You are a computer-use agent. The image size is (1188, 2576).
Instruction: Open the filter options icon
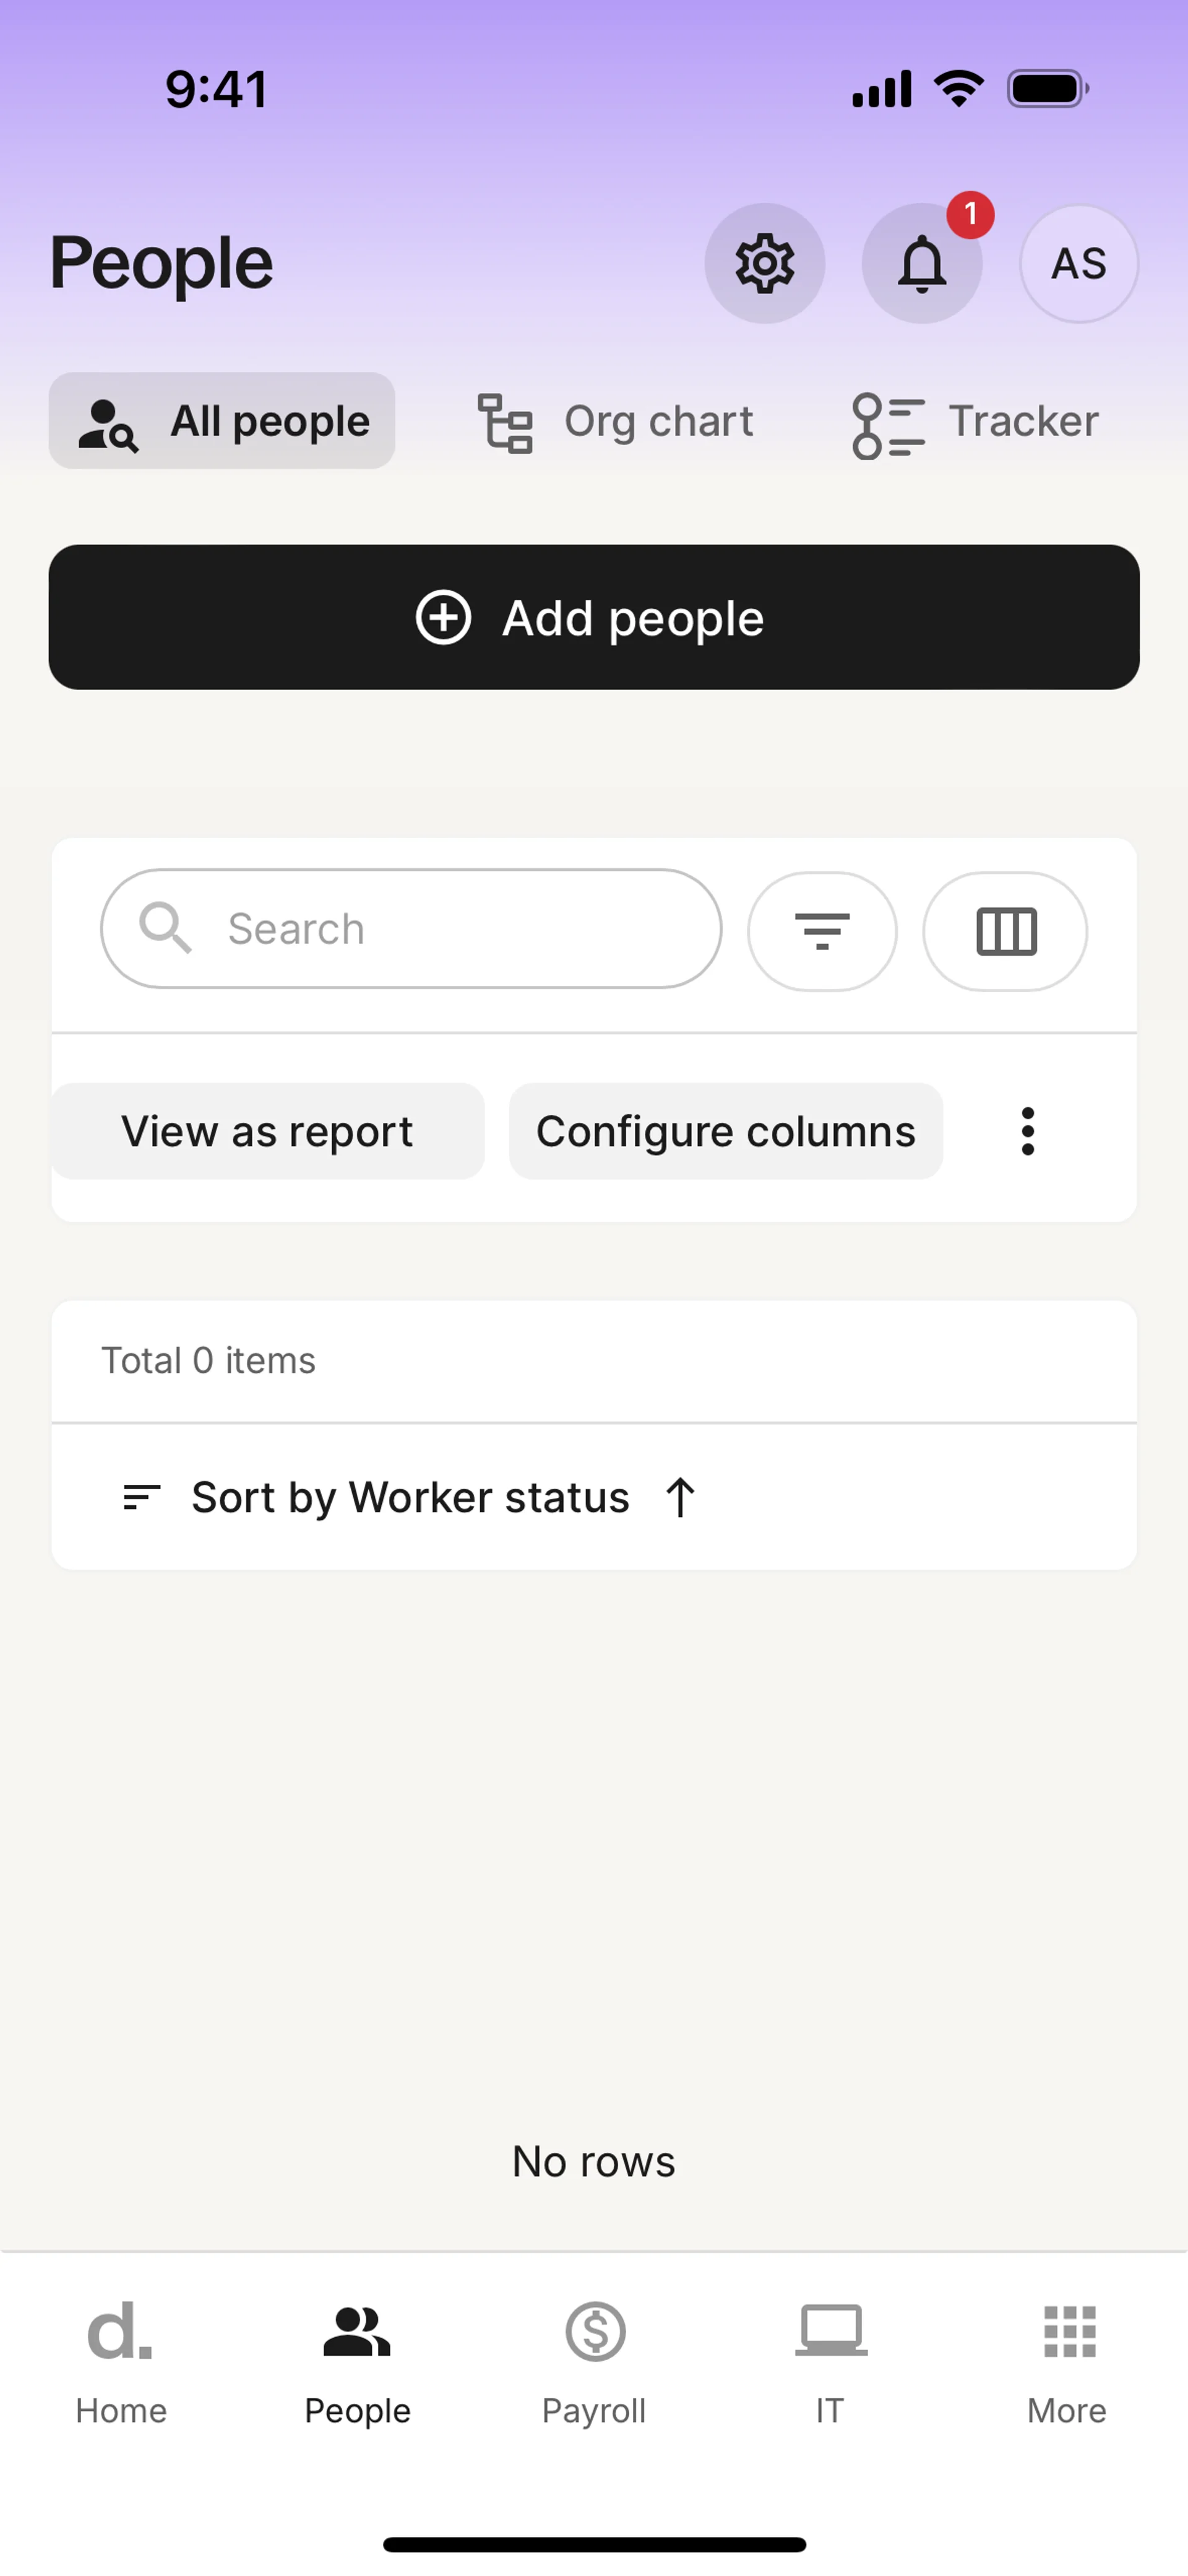coord(822,931)
